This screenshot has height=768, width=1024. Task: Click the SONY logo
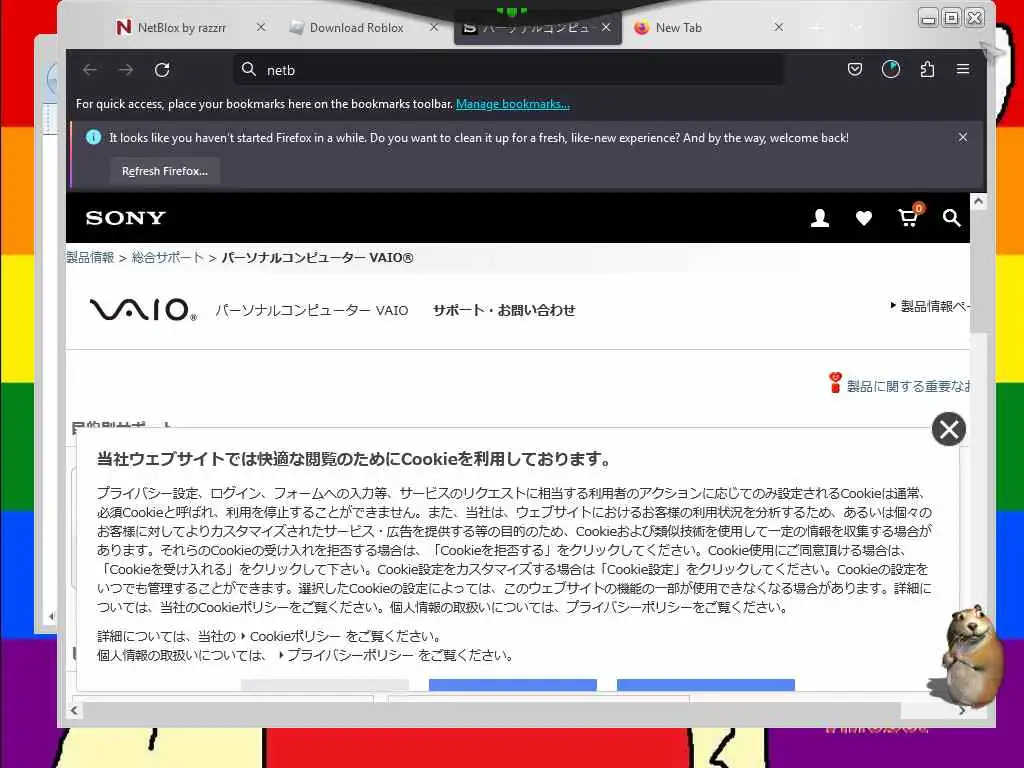(125, 217)
